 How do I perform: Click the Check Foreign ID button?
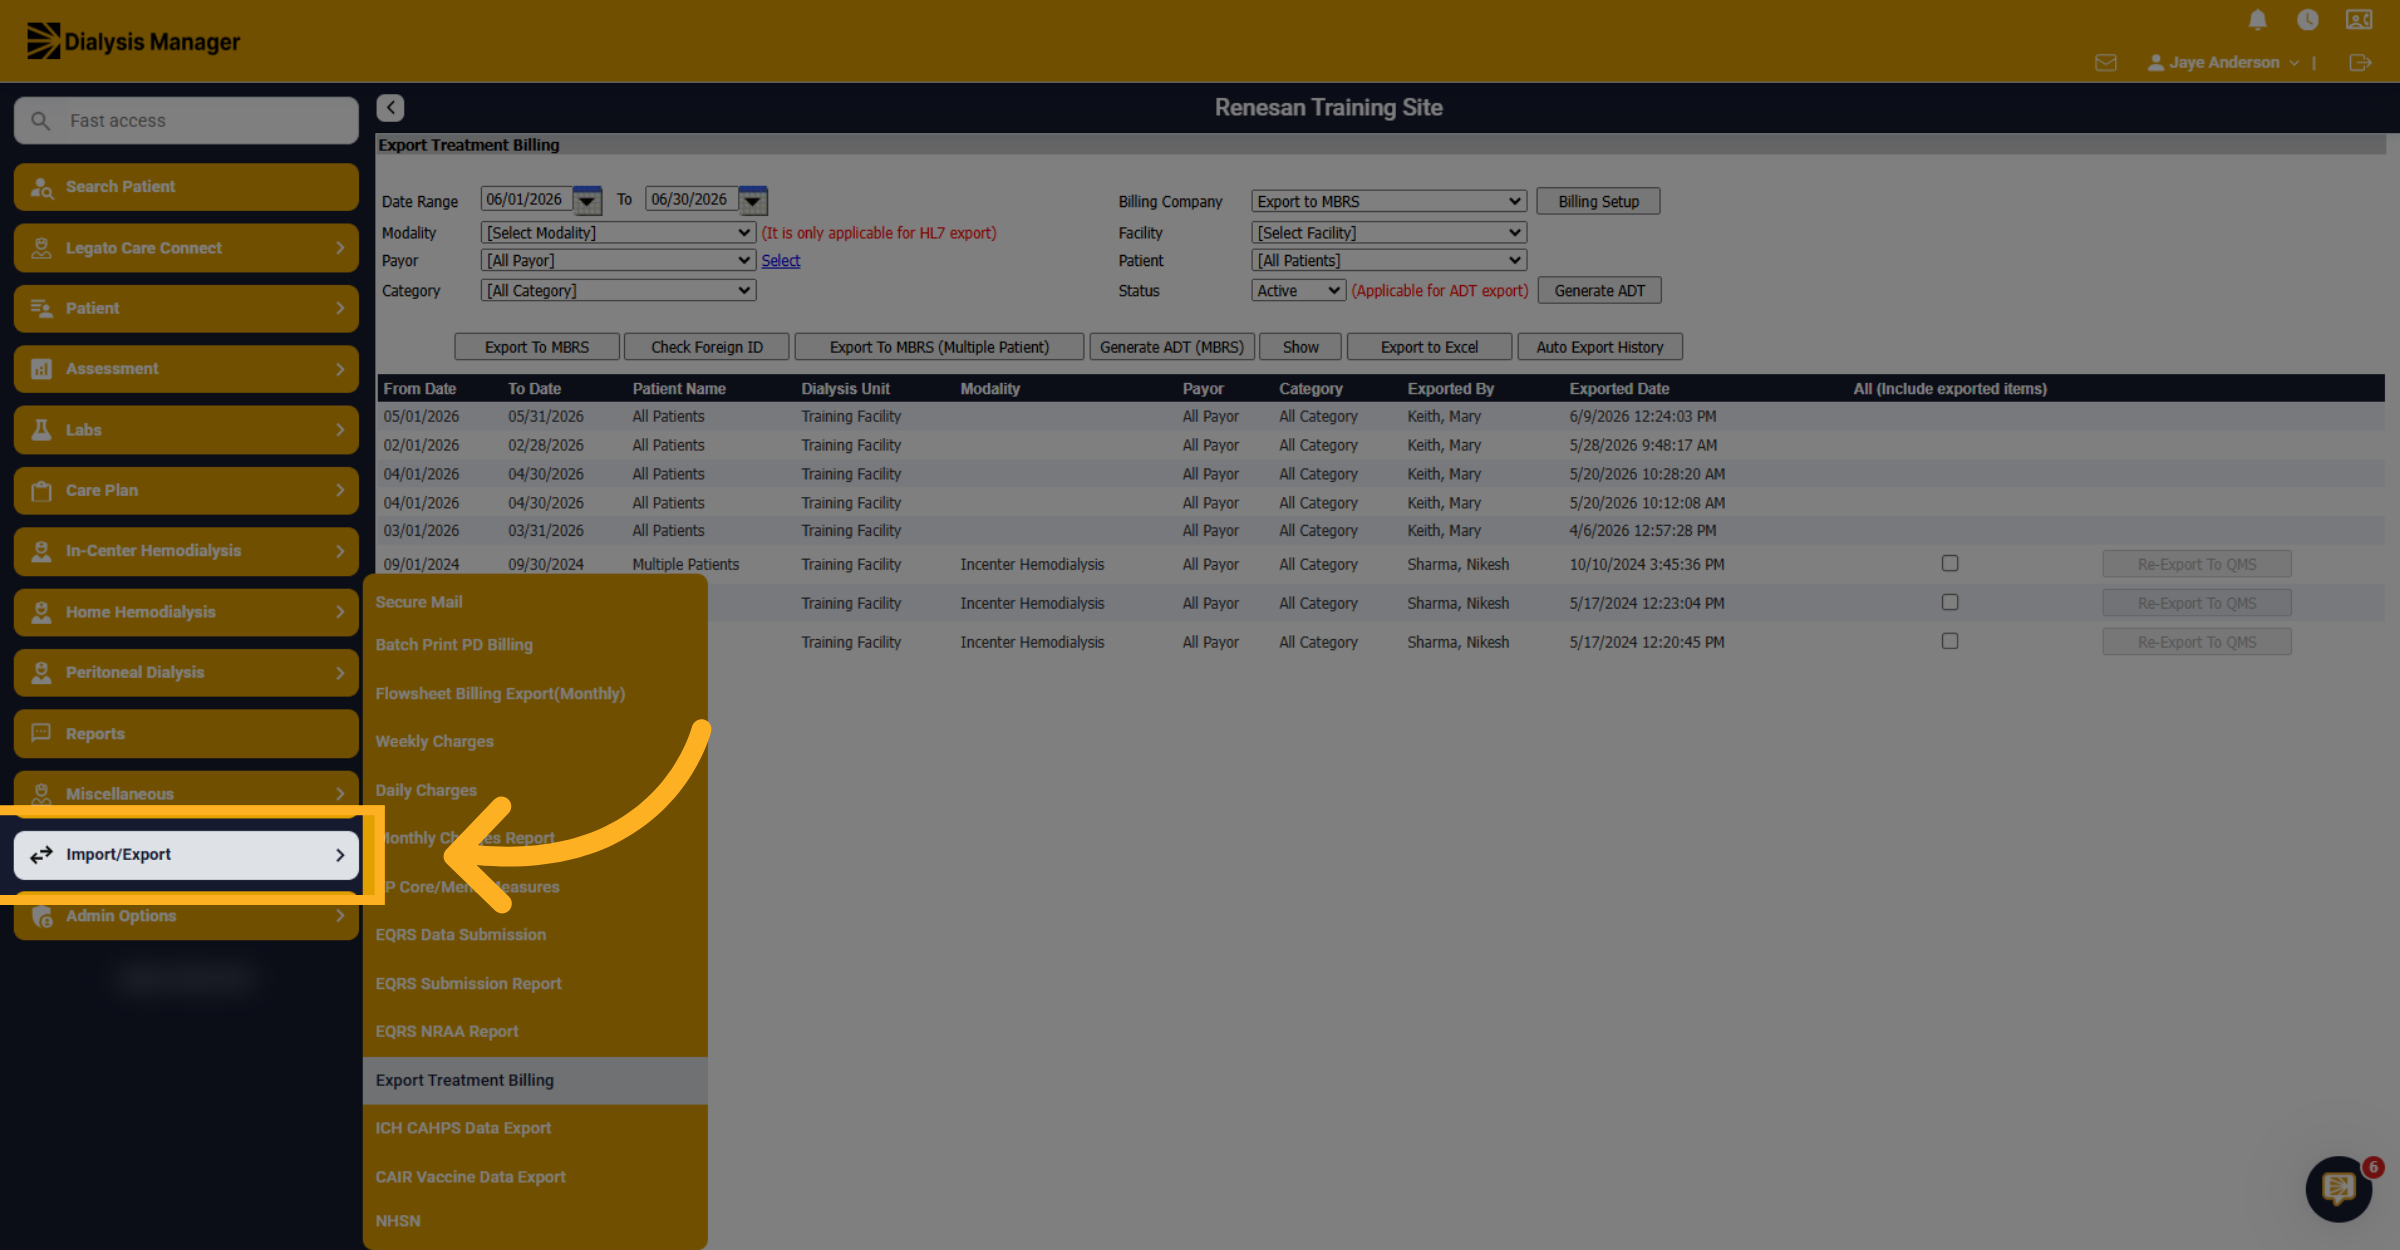[x=707, y=347]
